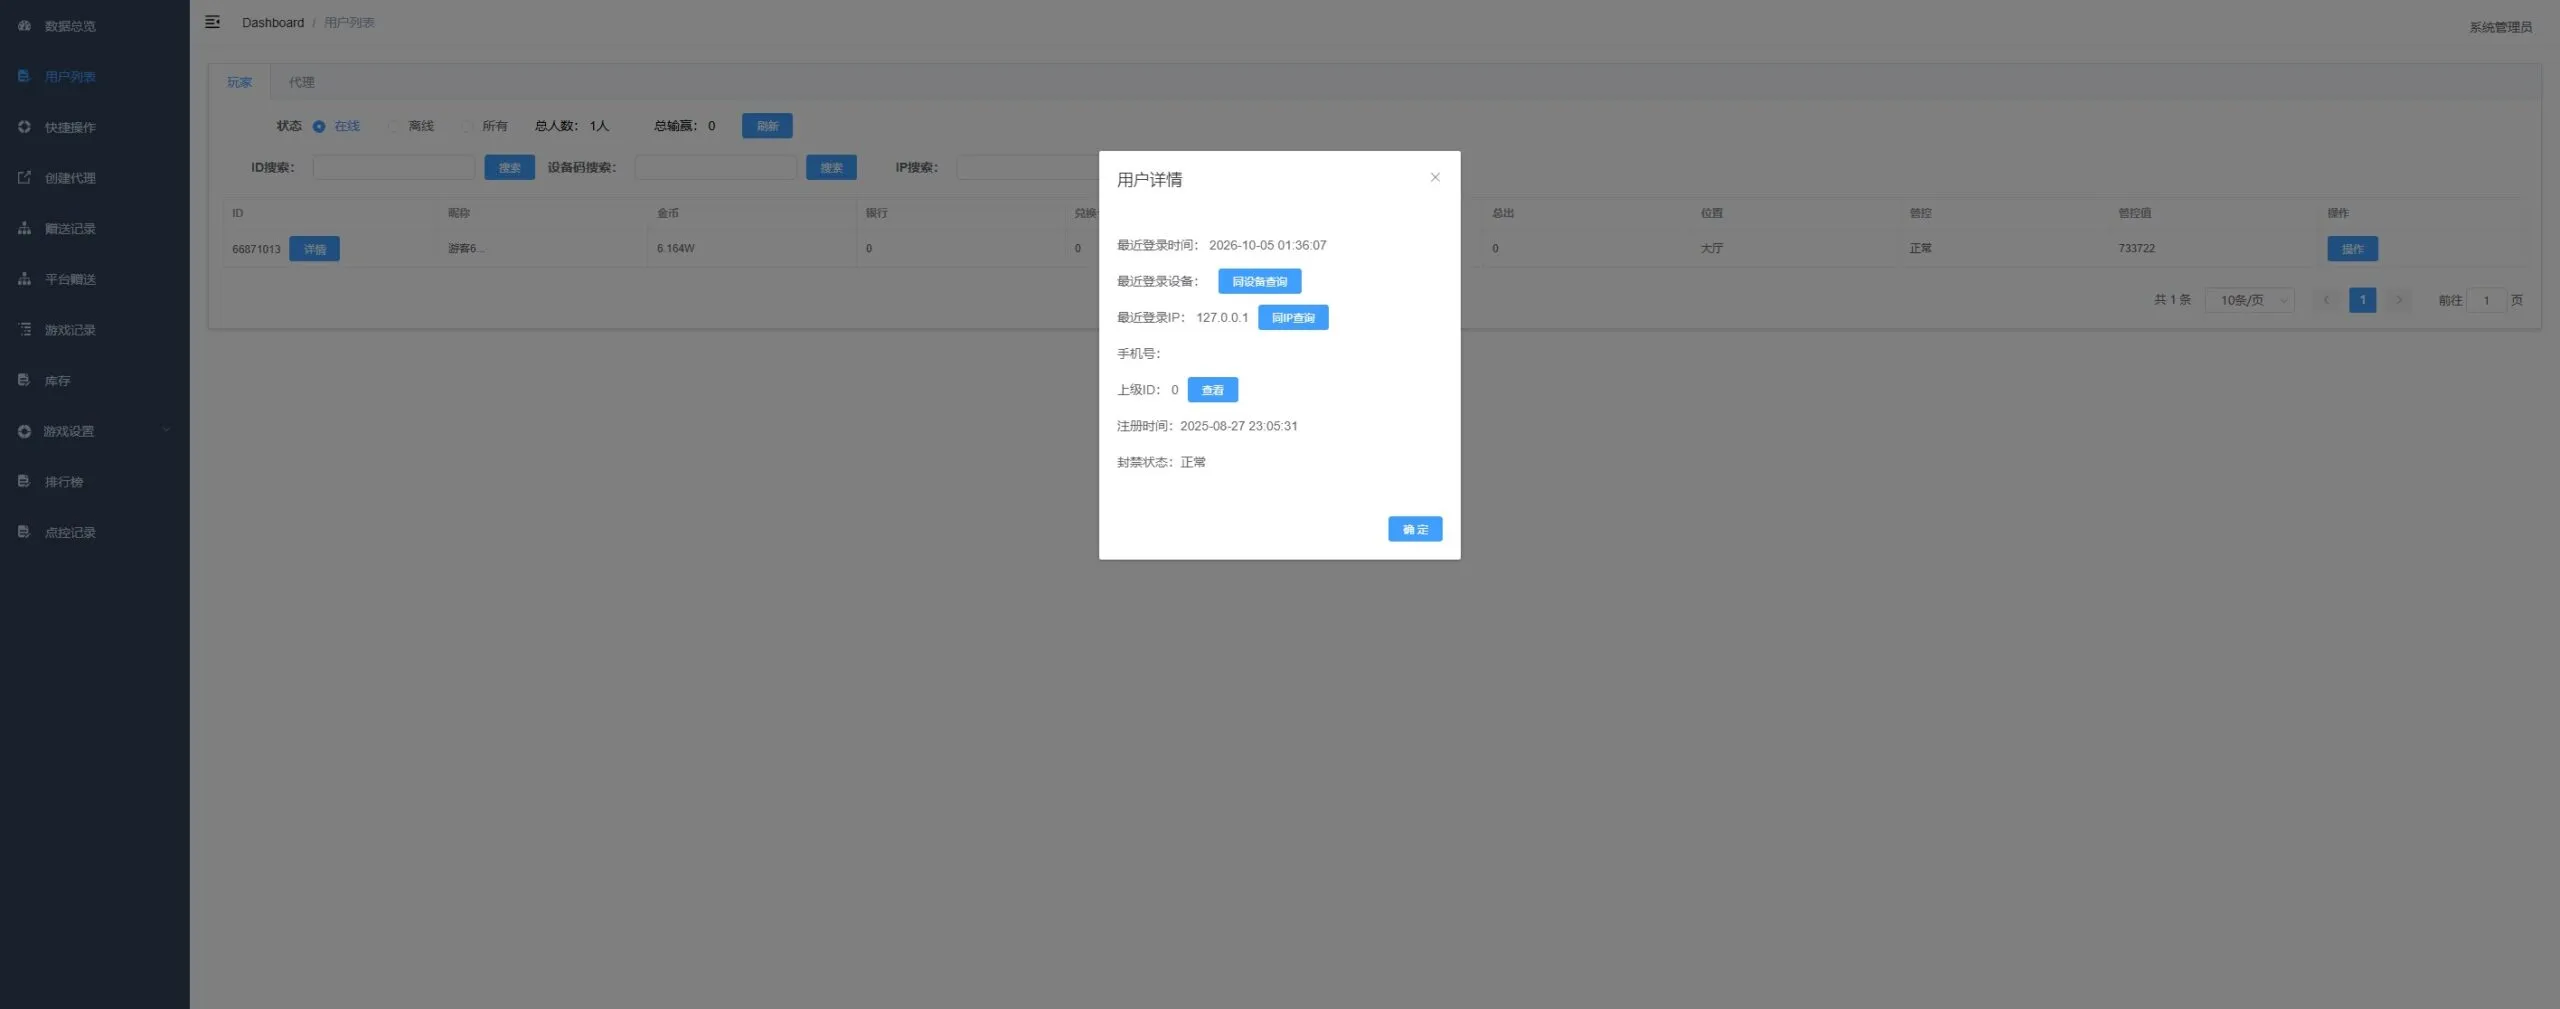Click the Dashboard breadcrumb link
Image resolution: width=2560 pixels, height=1009 pixels.
273,23
